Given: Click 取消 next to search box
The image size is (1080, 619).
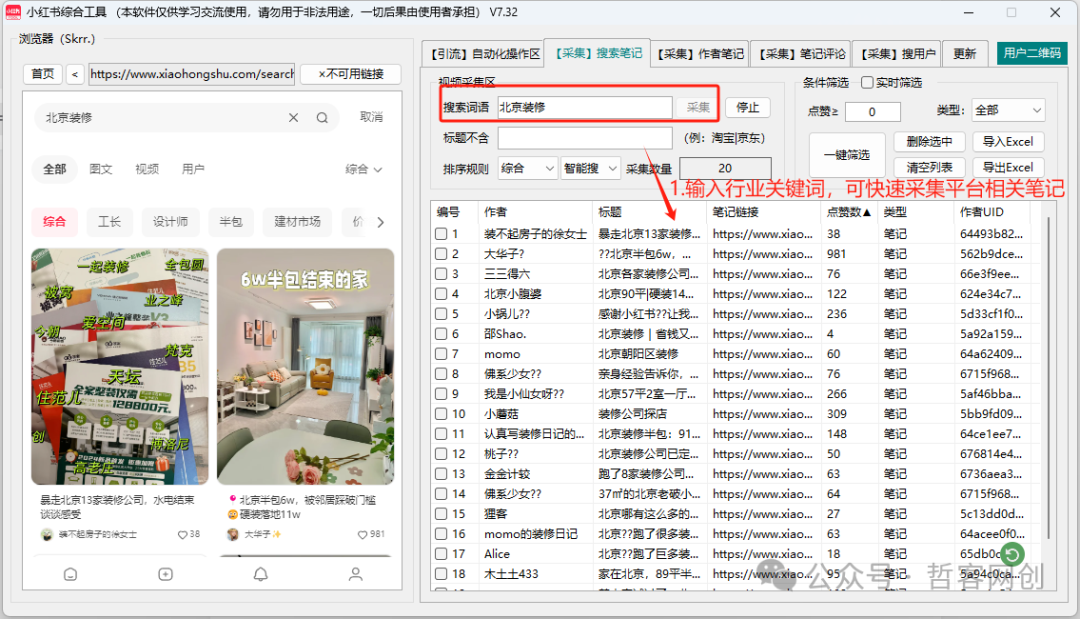Looking at the screenshot, I should pos(371,117).
